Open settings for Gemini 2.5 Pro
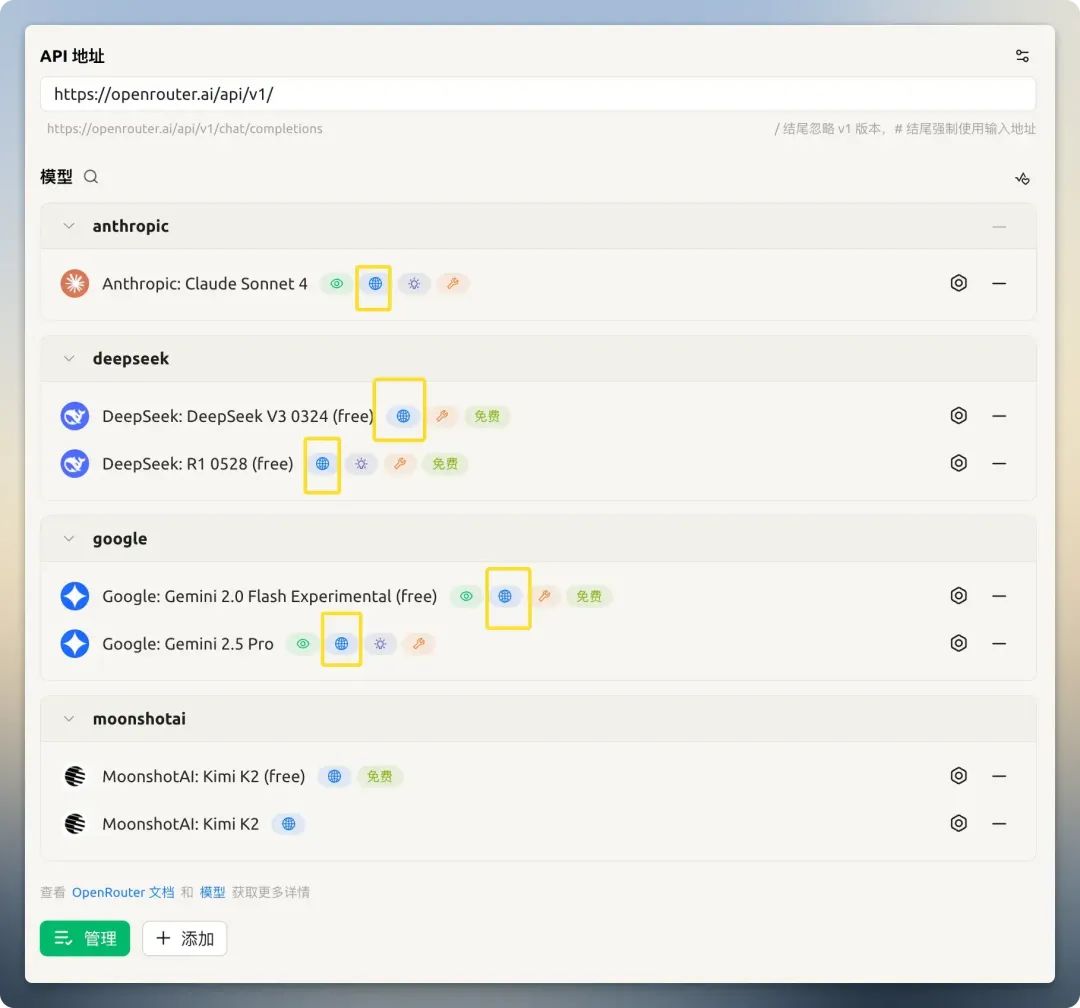The height and width of the screenshot is (1008, 1080). (x=959, y=643)
